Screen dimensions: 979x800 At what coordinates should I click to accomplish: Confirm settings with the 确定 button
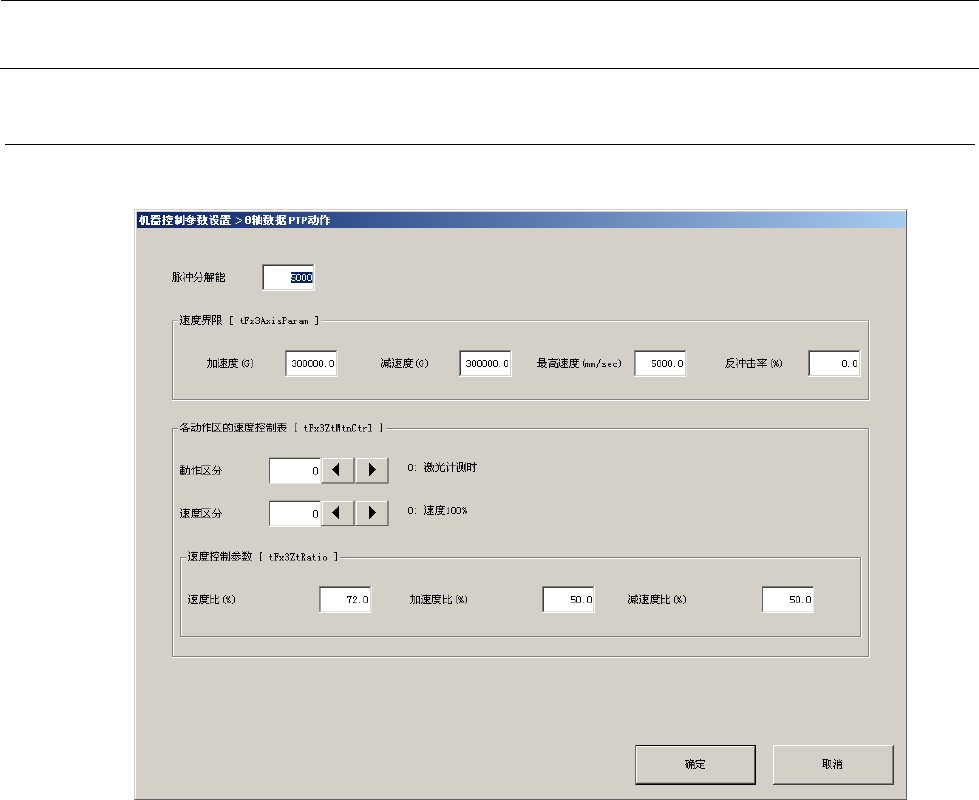(x=695, y=763)
